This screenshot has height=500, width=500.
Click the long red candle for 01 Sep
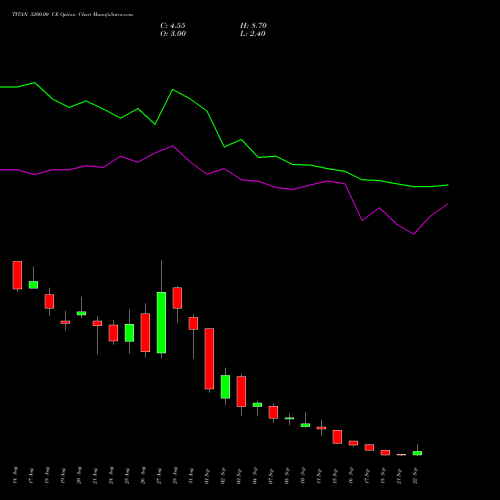pyautogui.click(x=209, y=359)
